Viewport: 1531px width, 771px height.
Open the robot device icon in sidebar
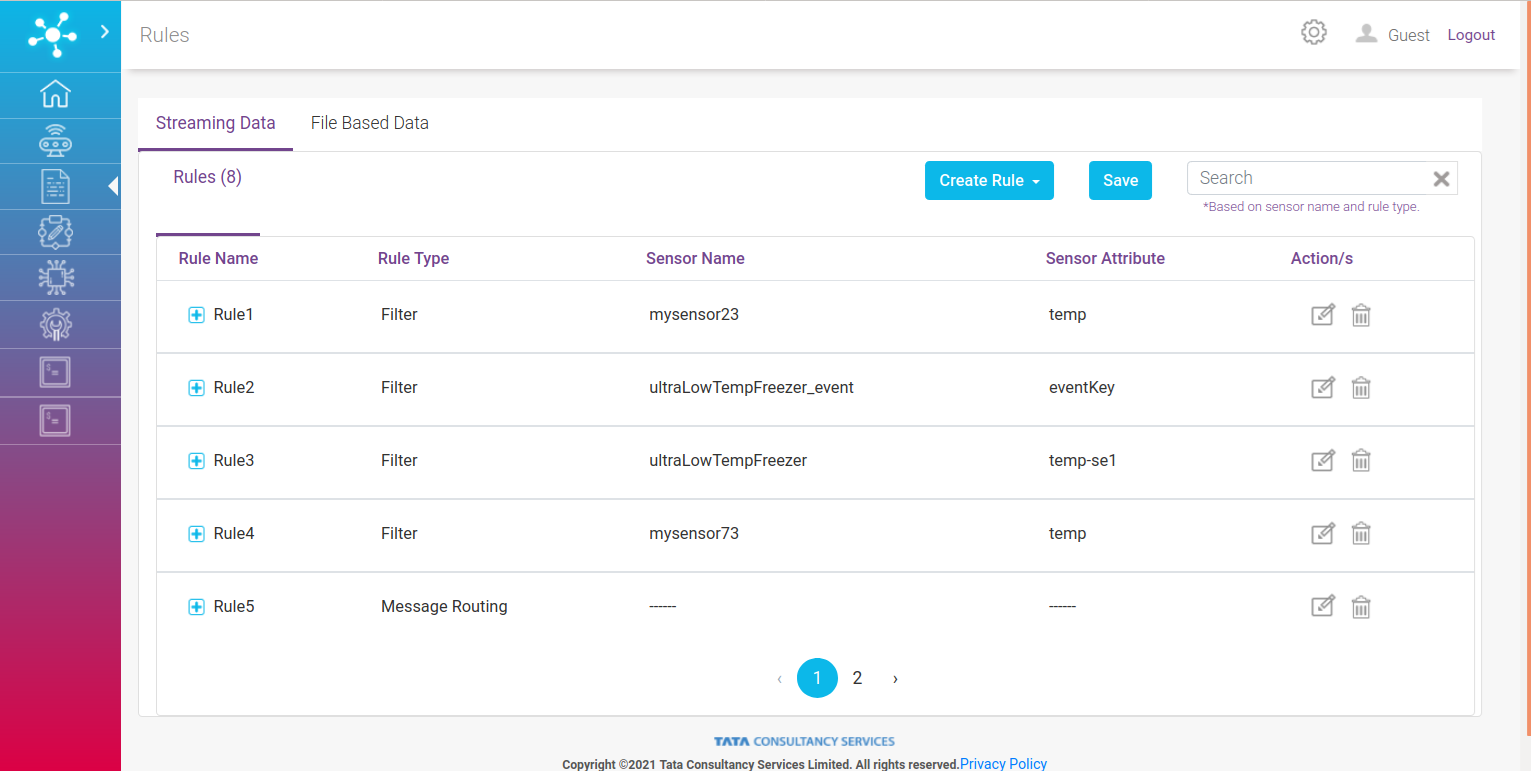(55, 140)
